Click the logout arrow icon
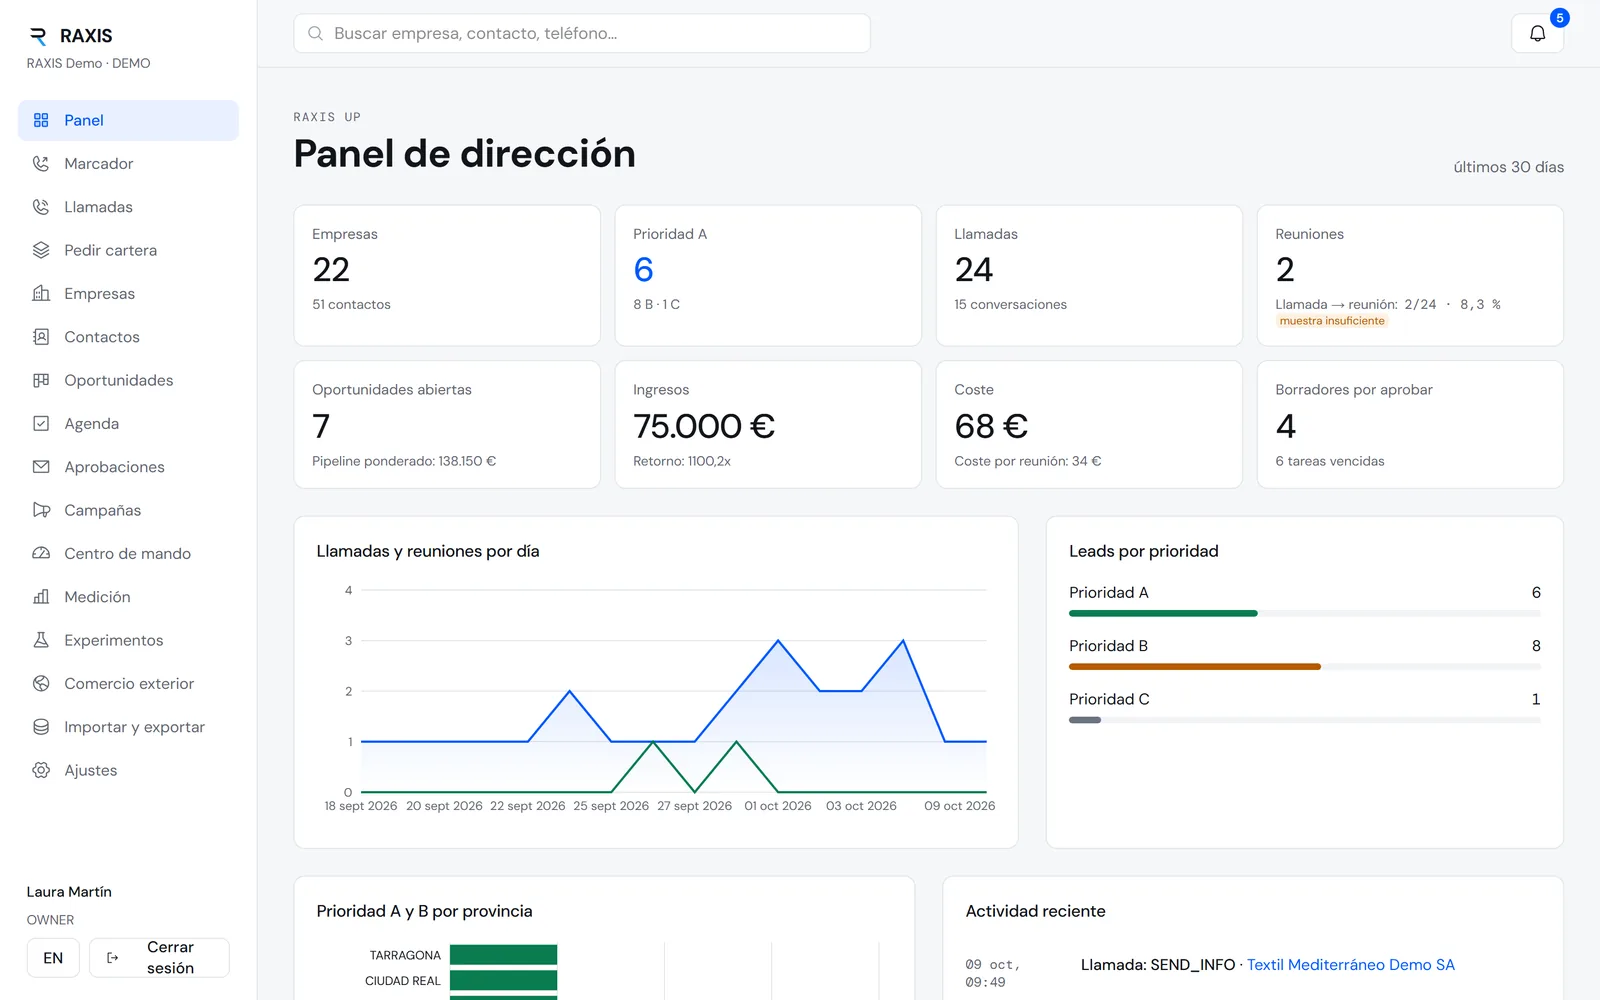1600x1000 pixels. tap(113, 958)
